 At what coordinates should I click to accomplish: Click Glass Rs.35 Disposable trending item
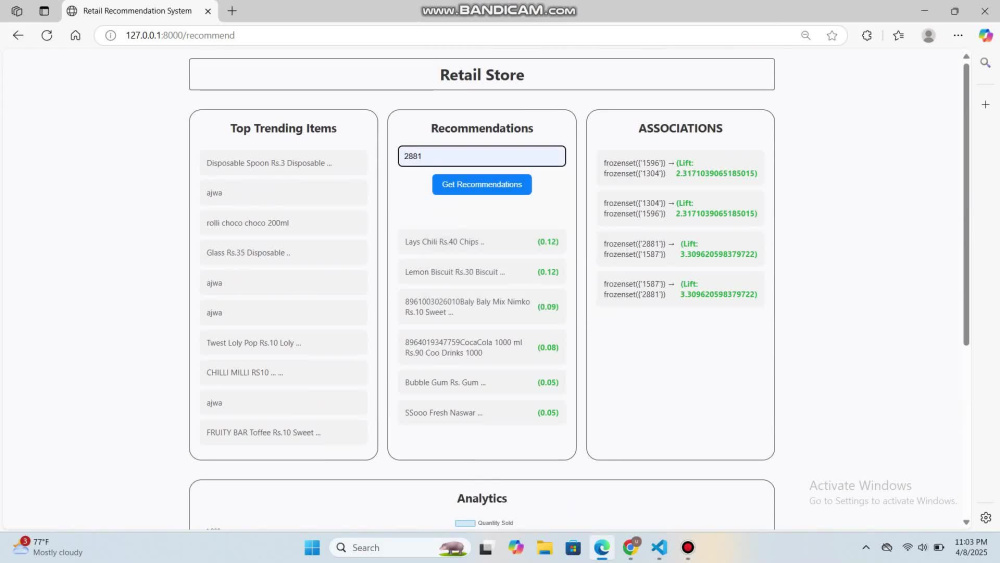[x=283, y=252]
